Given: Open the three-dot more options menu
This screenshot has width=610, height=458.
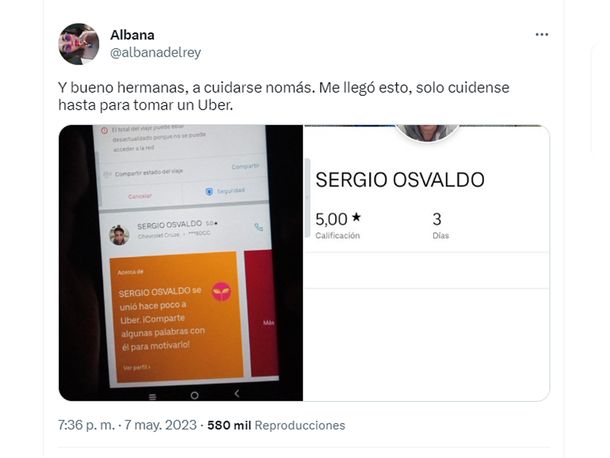Looking at the screenshot, I should tap(542, 35).
